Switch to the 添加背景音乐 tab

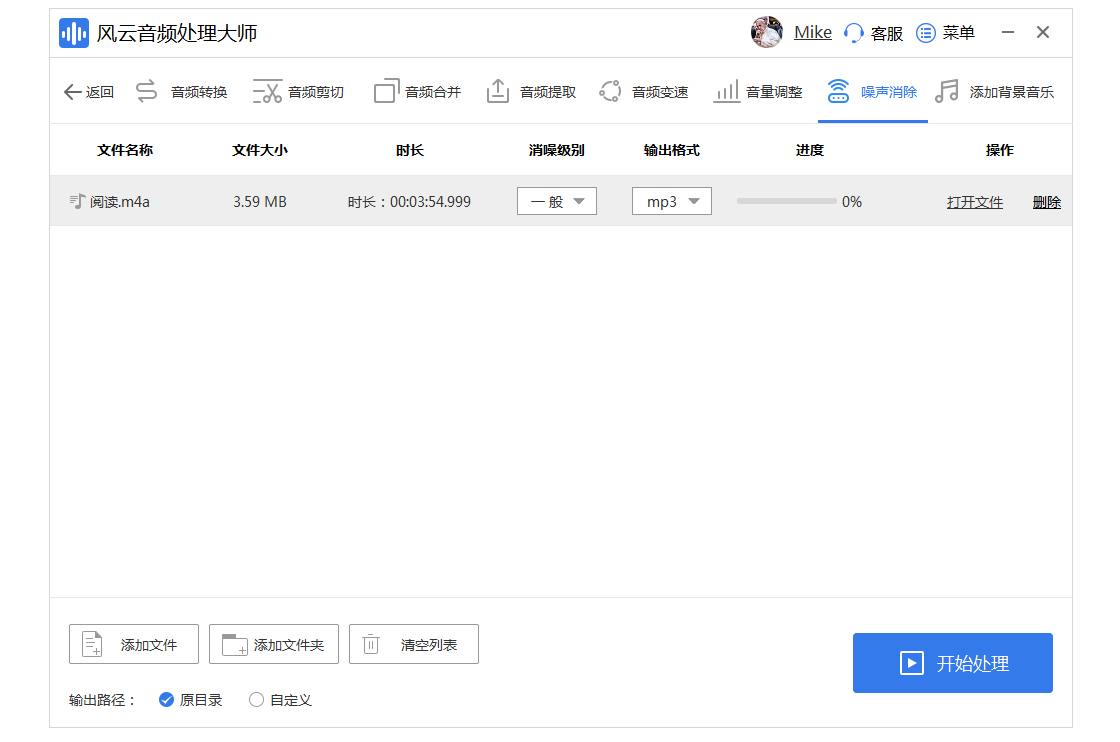(x=1011, y=92)
